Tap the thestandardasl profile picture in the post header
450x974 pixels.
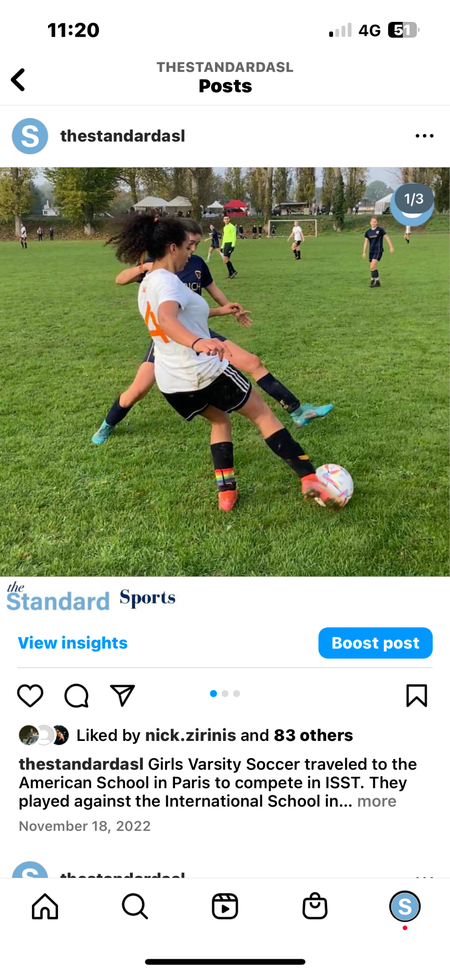[x=30, y=136]
